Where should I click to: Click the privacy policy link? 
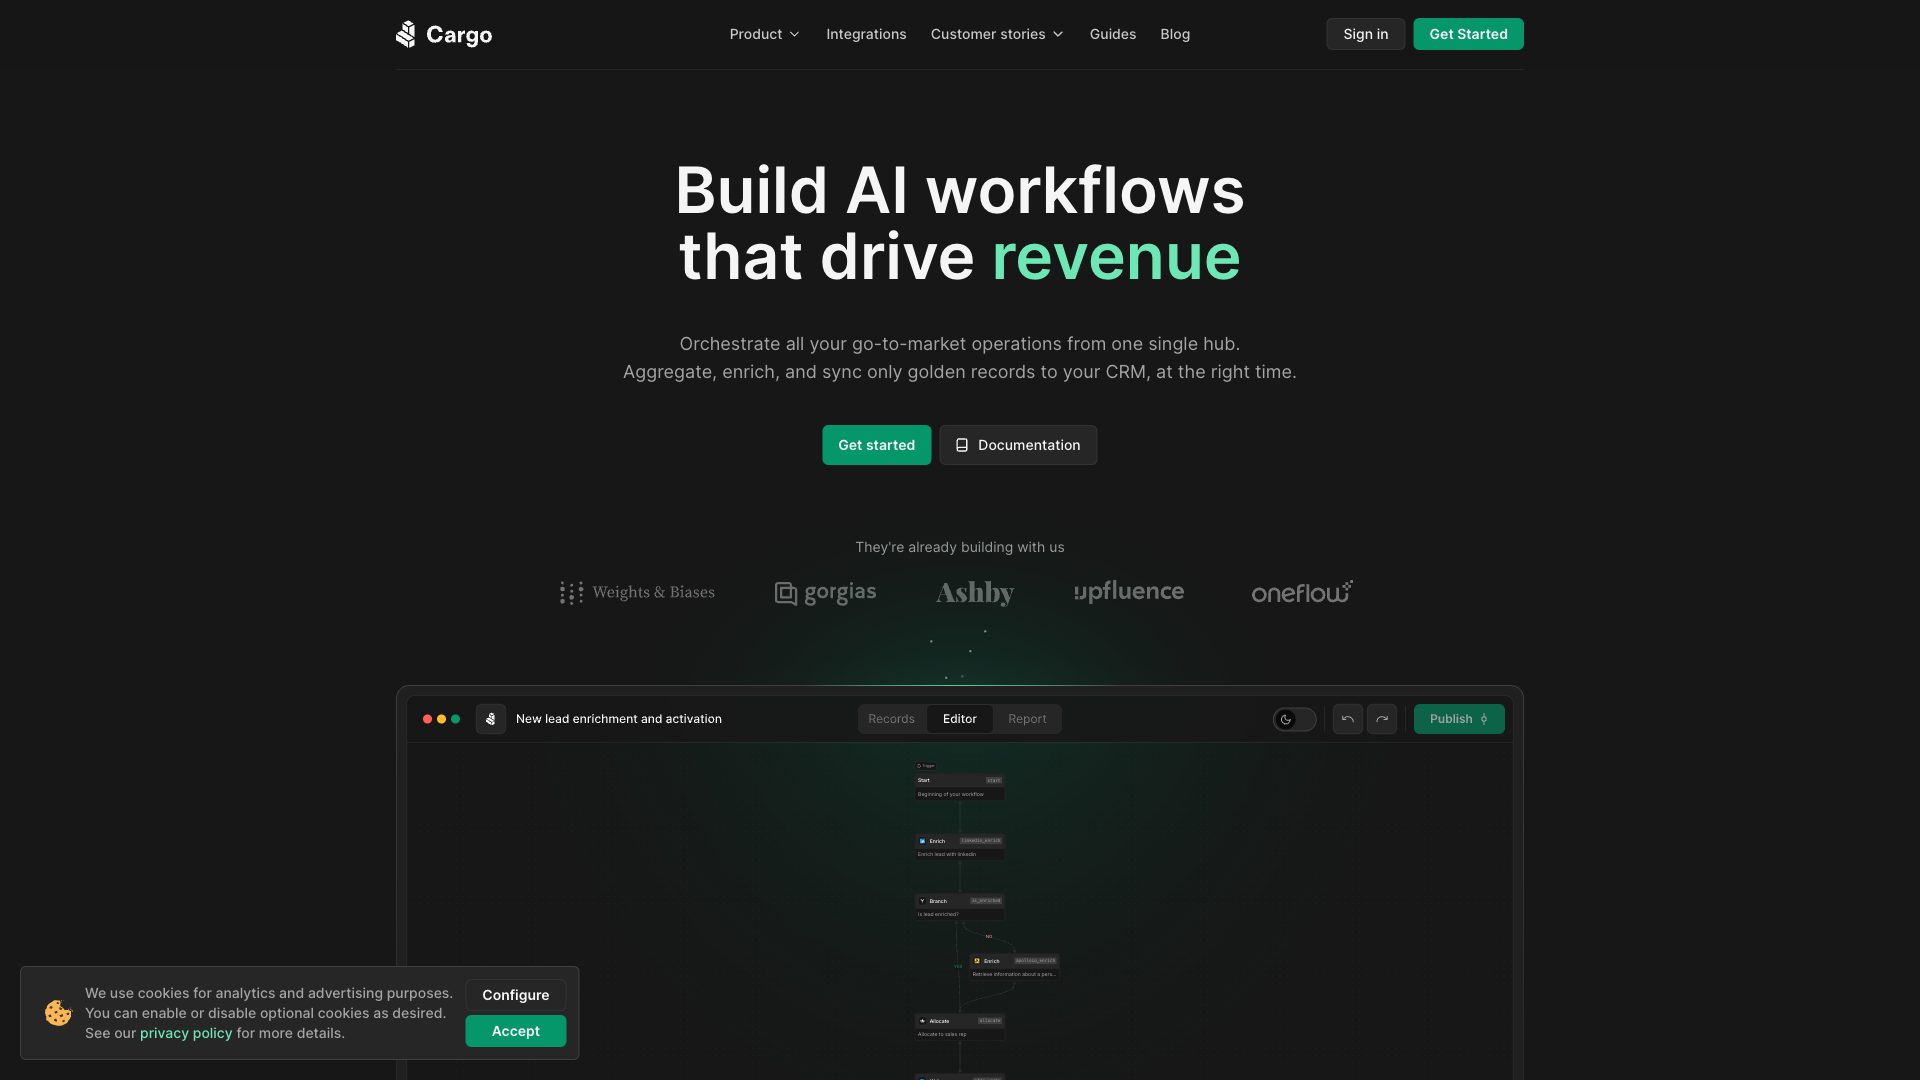(x=186, y=1033)
